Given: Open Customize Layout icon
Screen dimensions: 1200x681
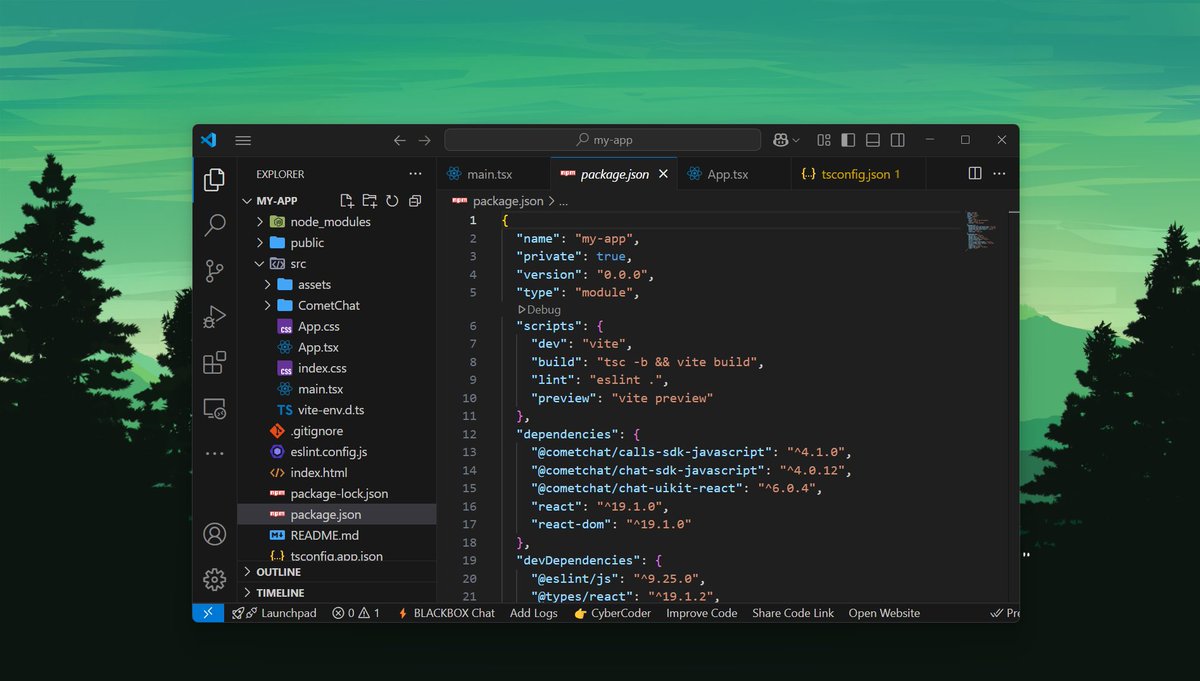Looking at the screenshot, I should pos(824,140).
